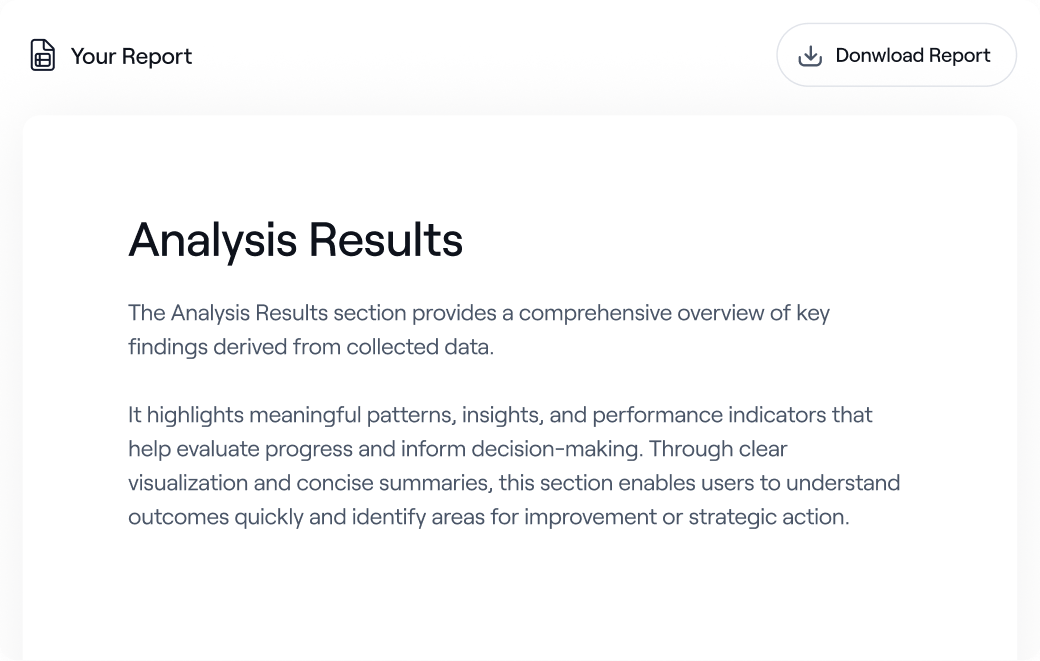Click the Donwload Report button

tap(896, 55)
